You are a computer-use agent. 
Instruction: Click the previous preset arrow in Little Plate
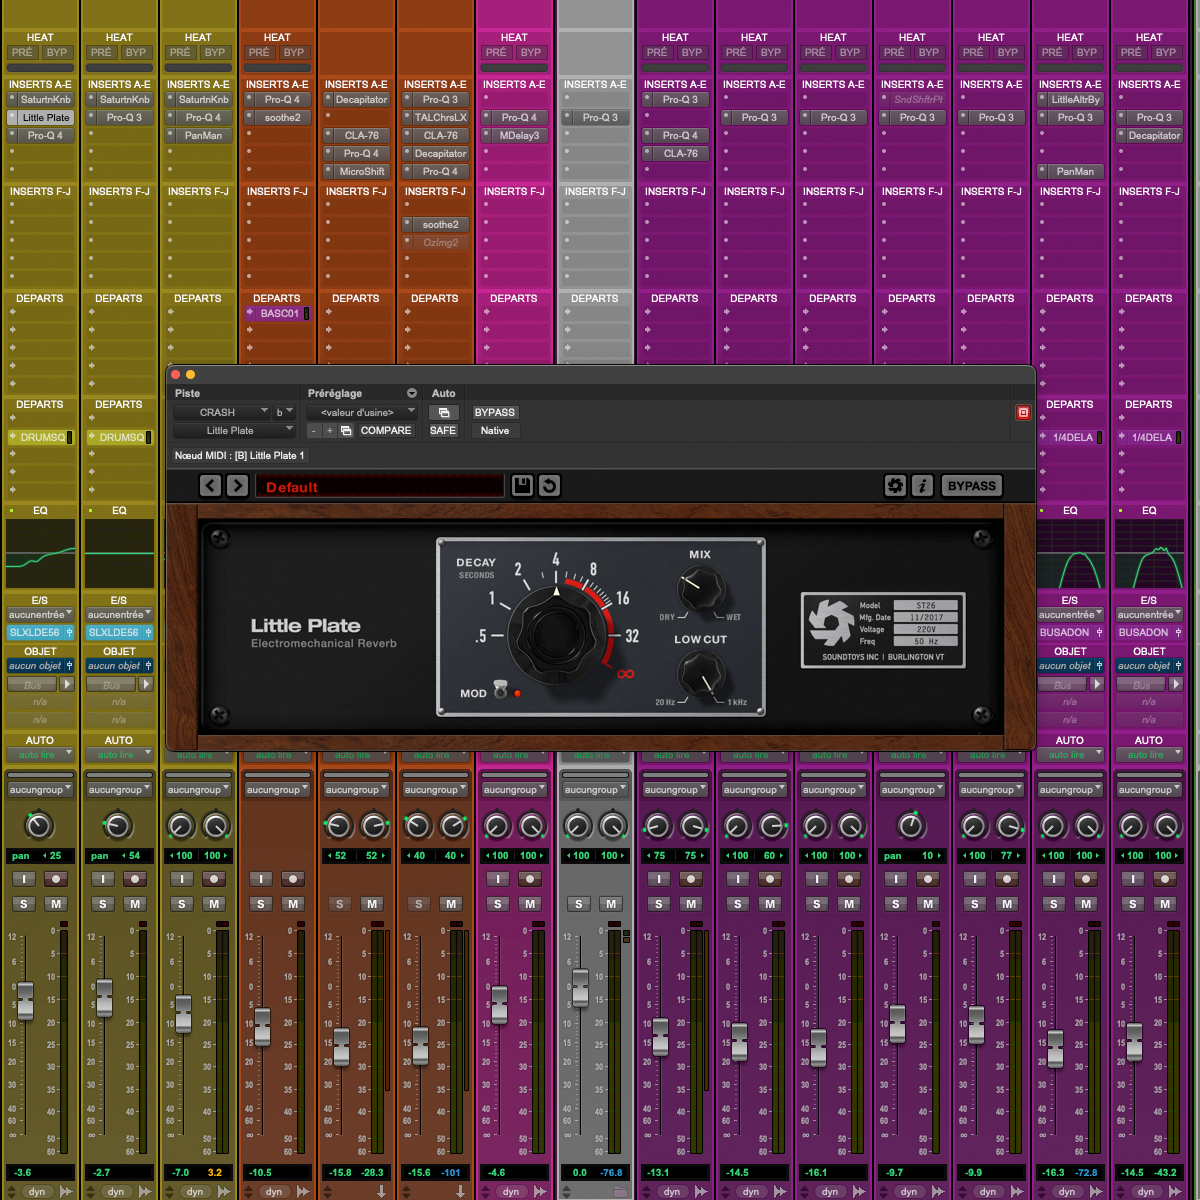210,486
